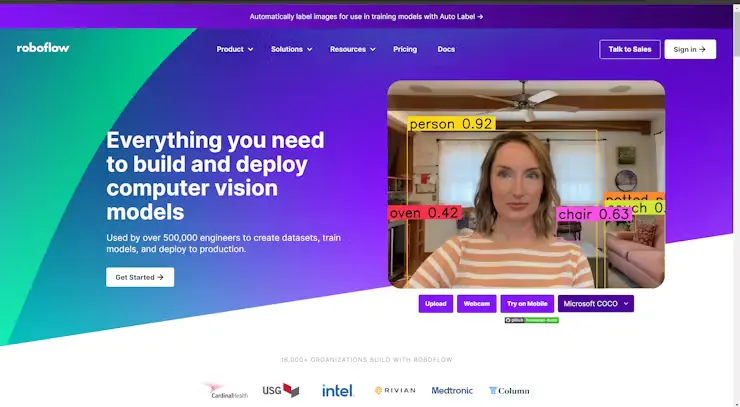Screen dimensions: 740x407
Task: Click the USG logo
Action: 281,390
